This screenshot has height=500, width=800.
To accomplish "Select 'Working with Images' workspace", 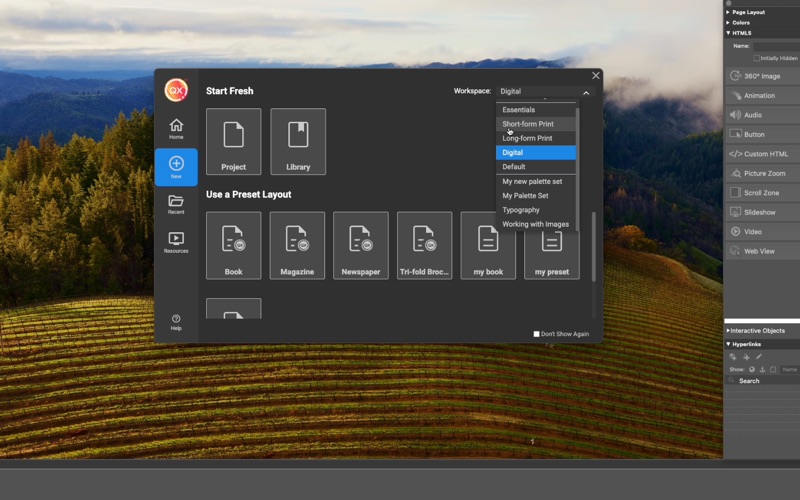I will (x=536, y=224).
